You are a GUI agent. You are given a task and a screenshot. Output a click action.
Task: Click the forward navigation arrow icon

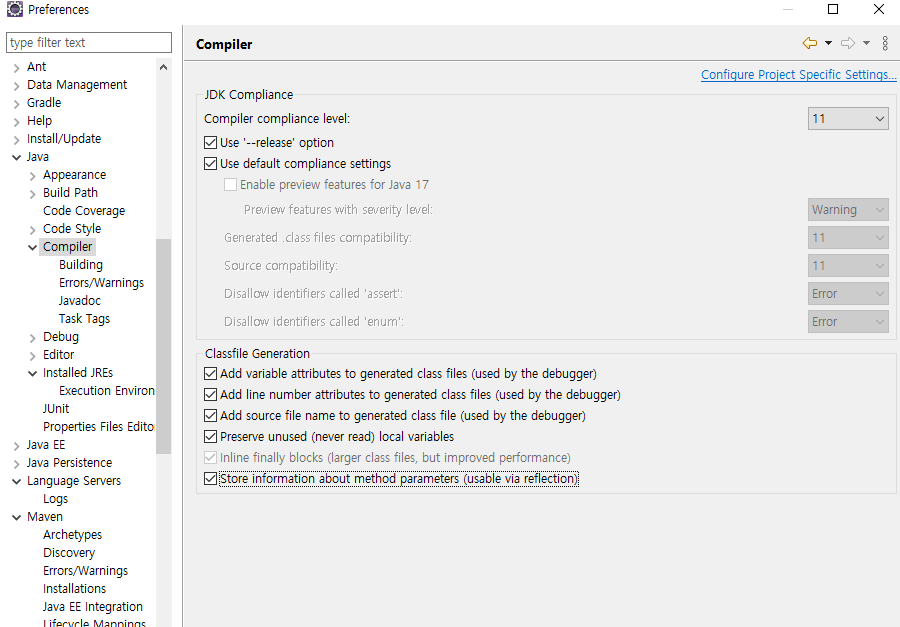pyautogui.click(x=848, y=43)
